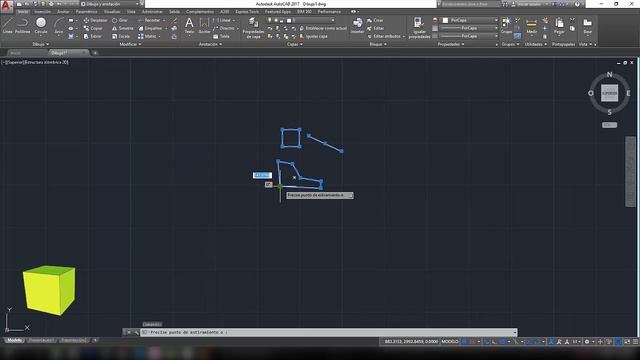640x360 pixels.
Task: Expand the Modificar panel
Action: click(130, 44)
